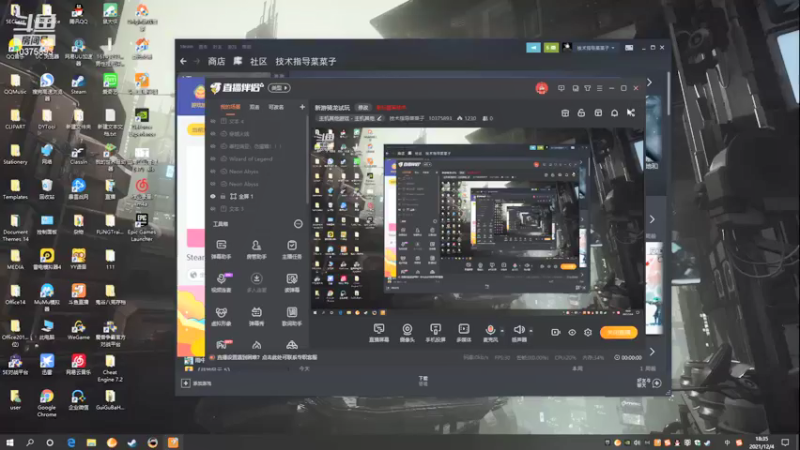The height and width of the screenshot is (450, 800).
Task: Open 主播任务 tool in the toolbox
Action: 291,249
